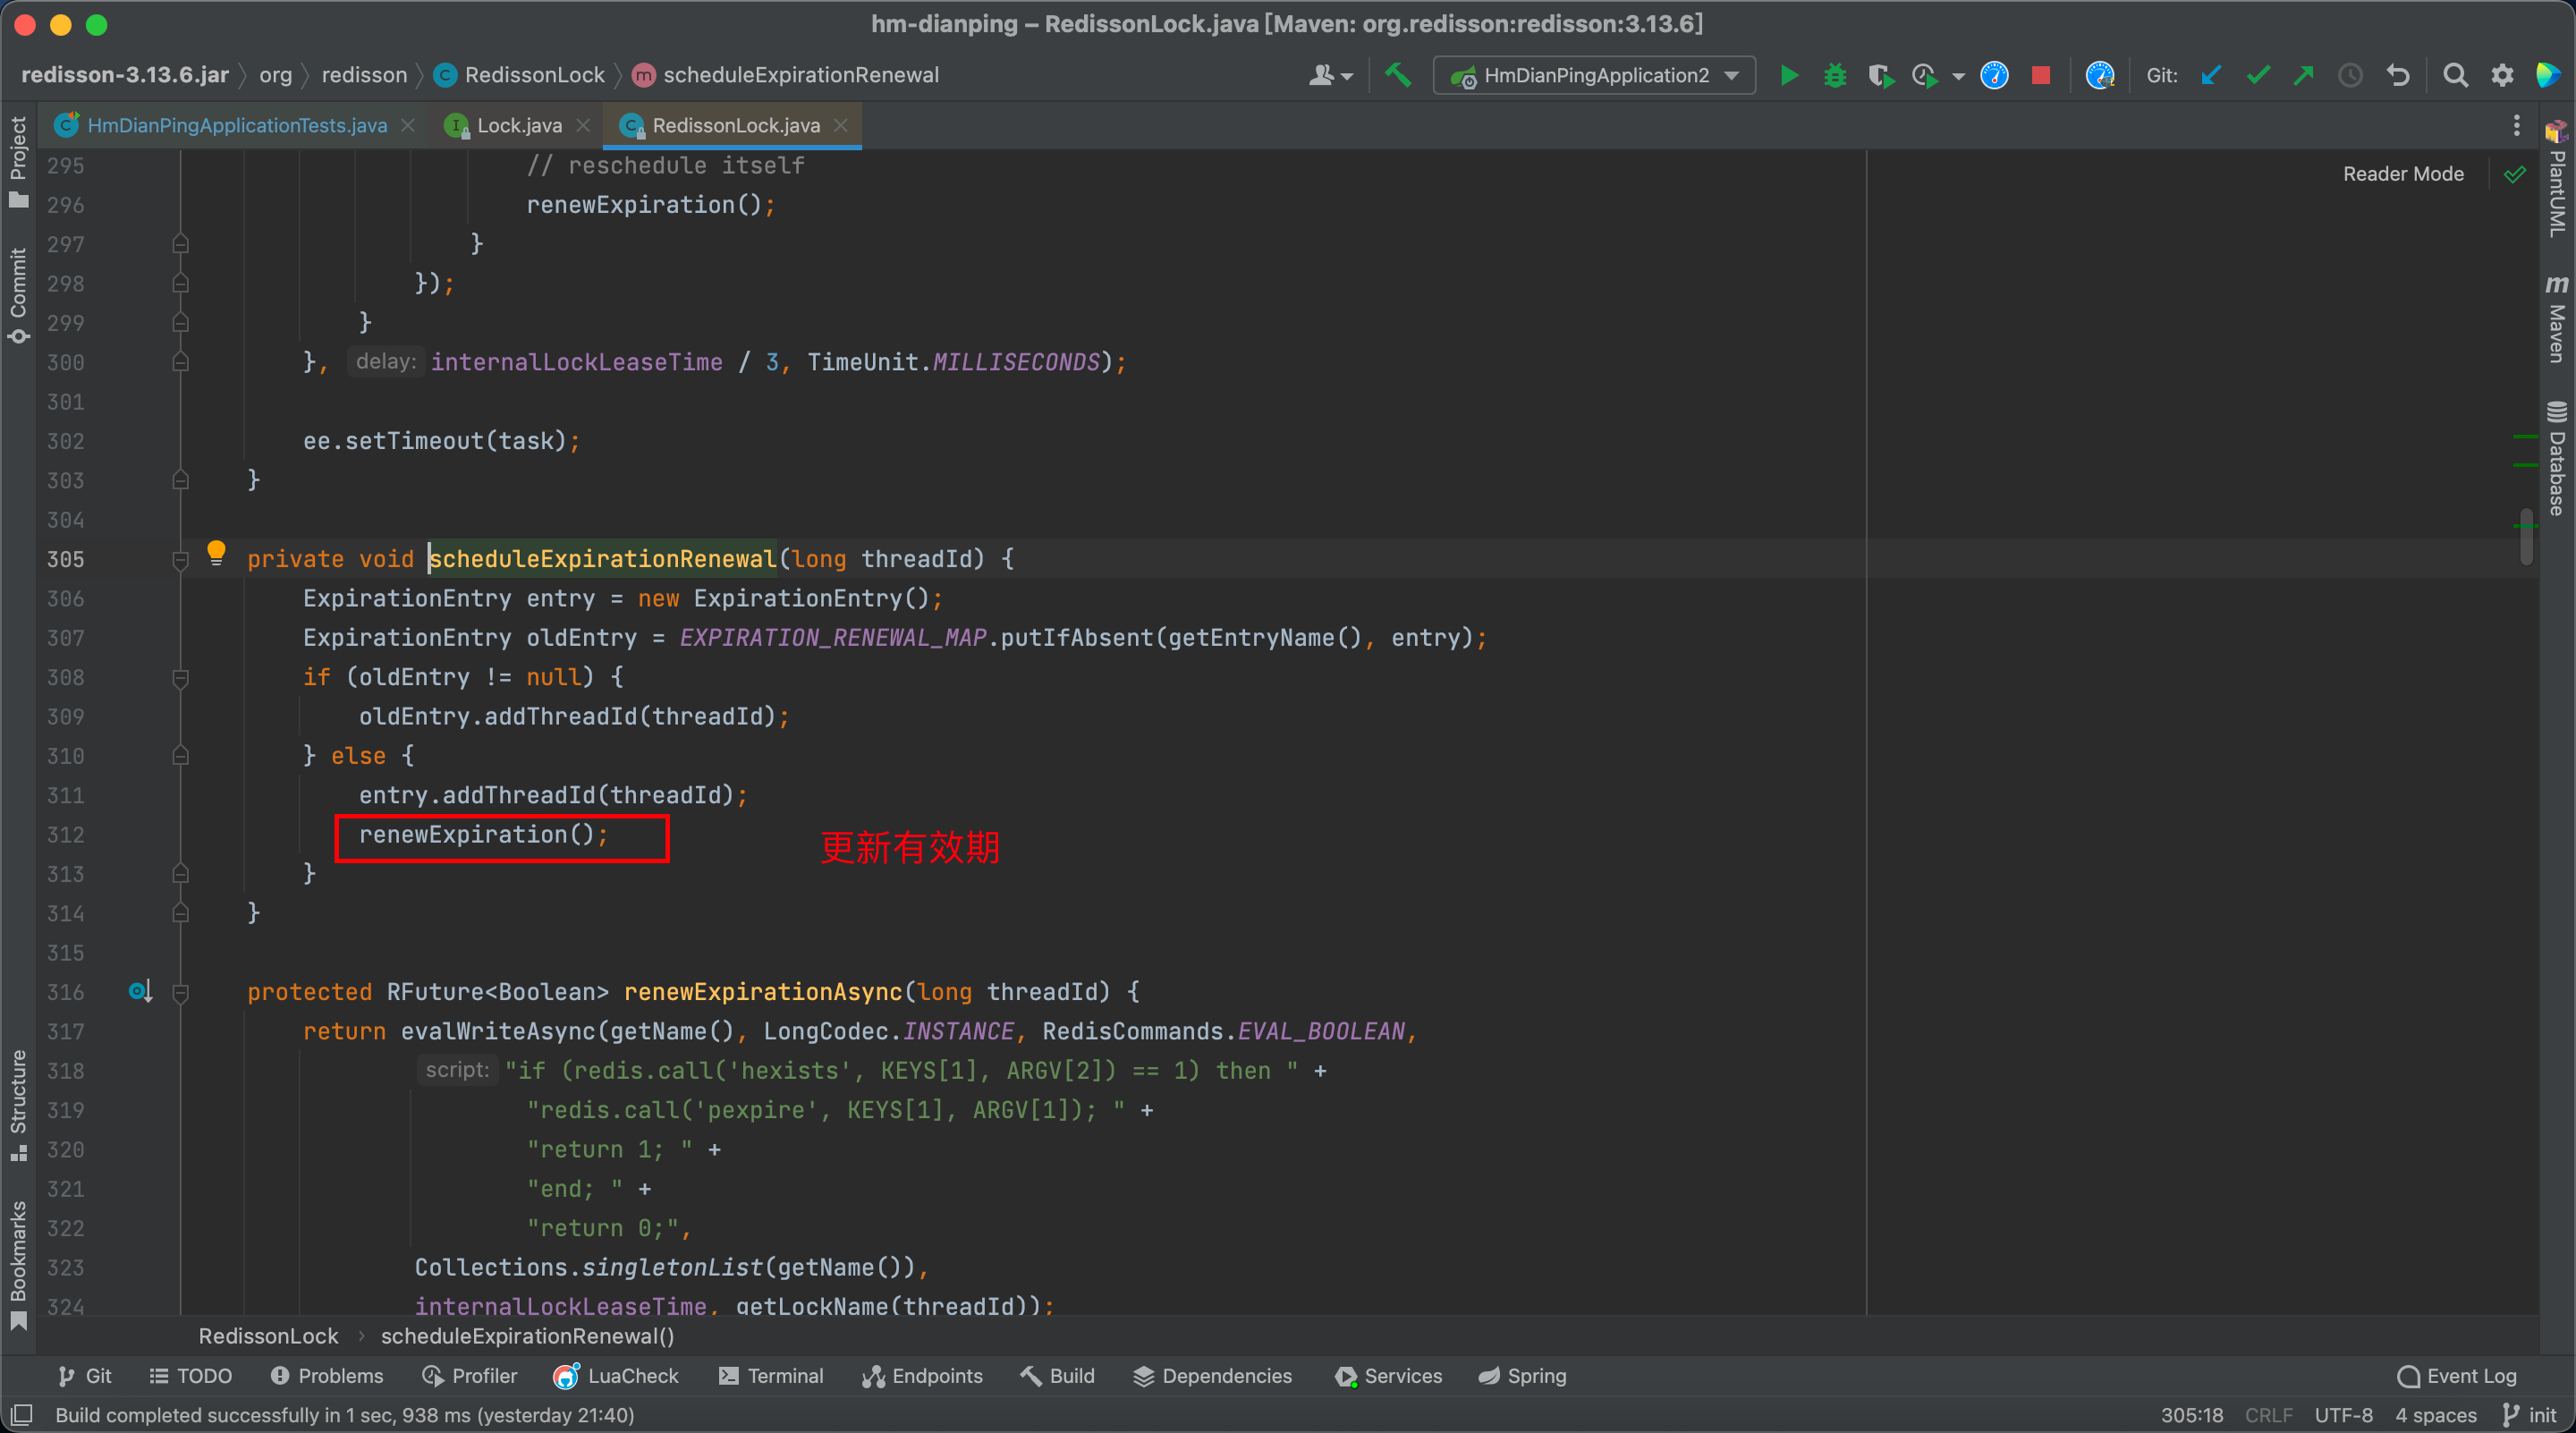Toggle Reader Mode in the editor
This screenshot has width=2576, height=1433.
[2403, 174]
